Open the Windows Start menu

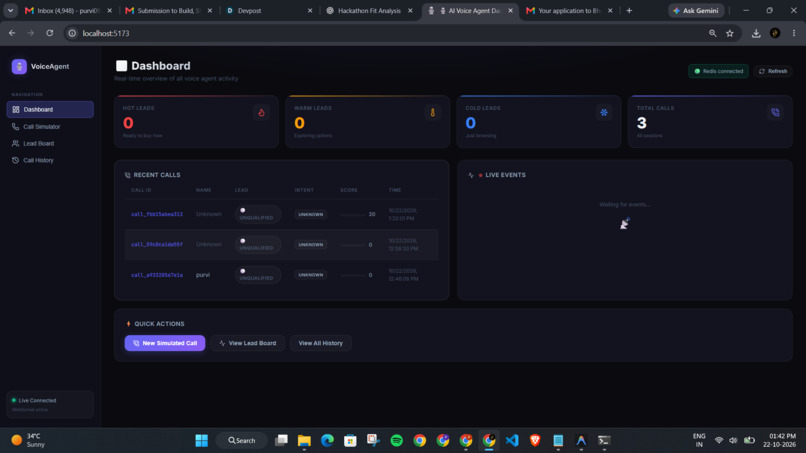[202, 440]
